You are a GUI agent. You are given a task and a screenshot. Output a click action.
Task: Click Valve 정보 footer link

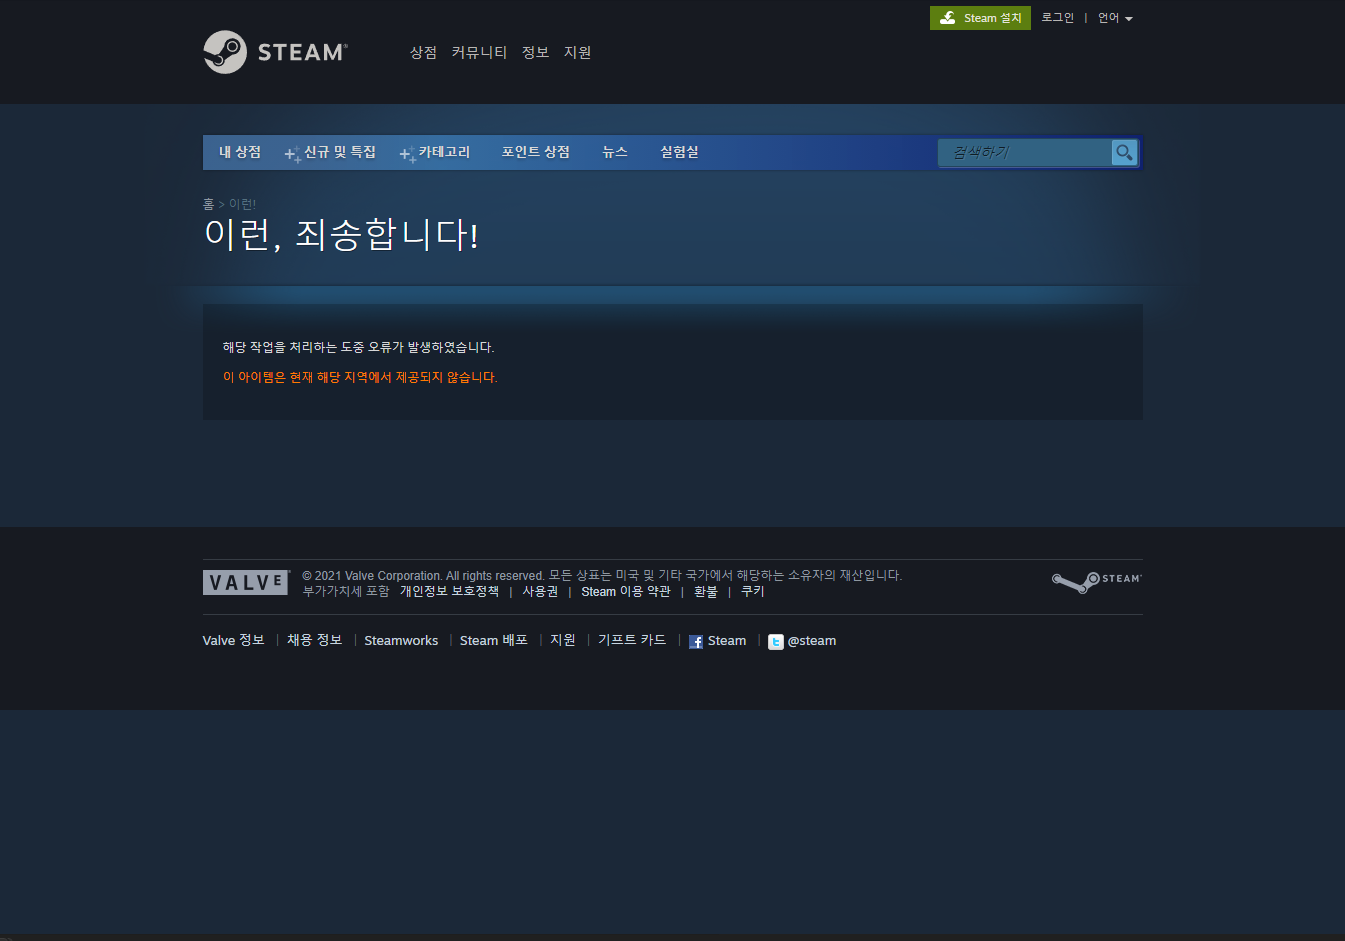click(233, 640)
